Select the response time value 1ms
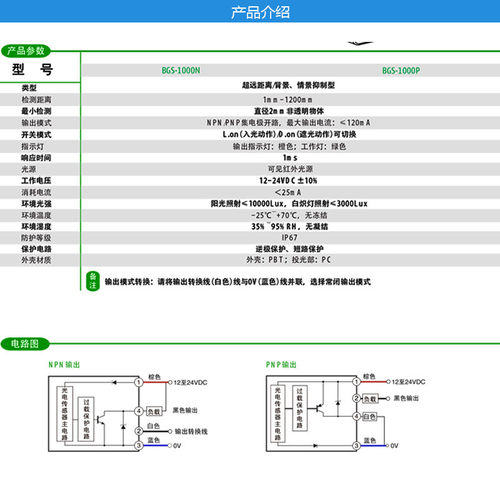Image resolution: width=500 pixels, height=500 pixels. click(290, 158)
